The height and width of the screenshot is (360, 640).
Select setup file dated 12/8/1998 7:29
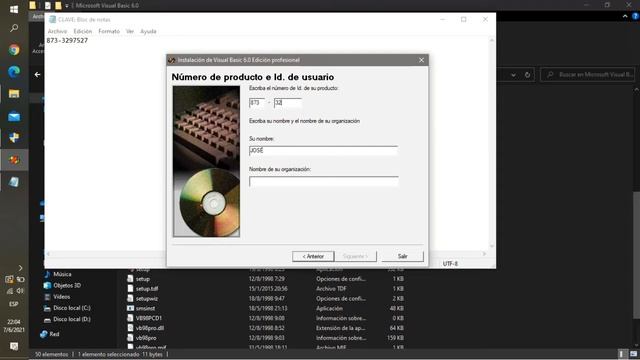(265, 279)
